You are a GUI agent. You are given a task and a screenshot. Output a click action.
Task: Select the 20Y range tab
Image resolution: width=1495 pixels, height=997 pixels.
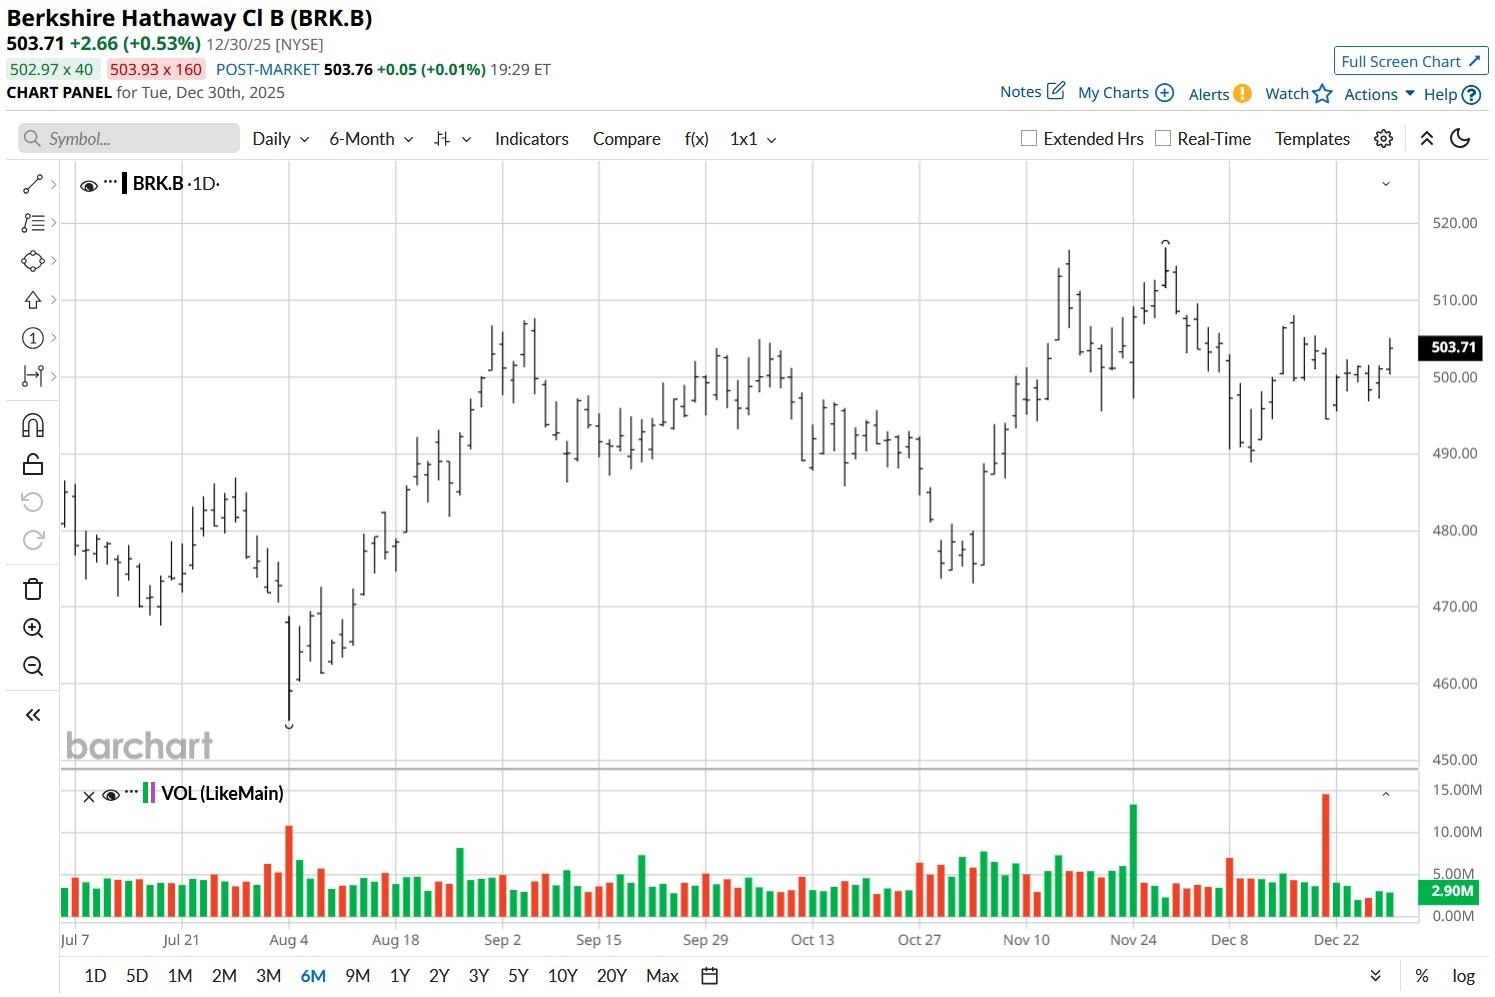point(611,976)
